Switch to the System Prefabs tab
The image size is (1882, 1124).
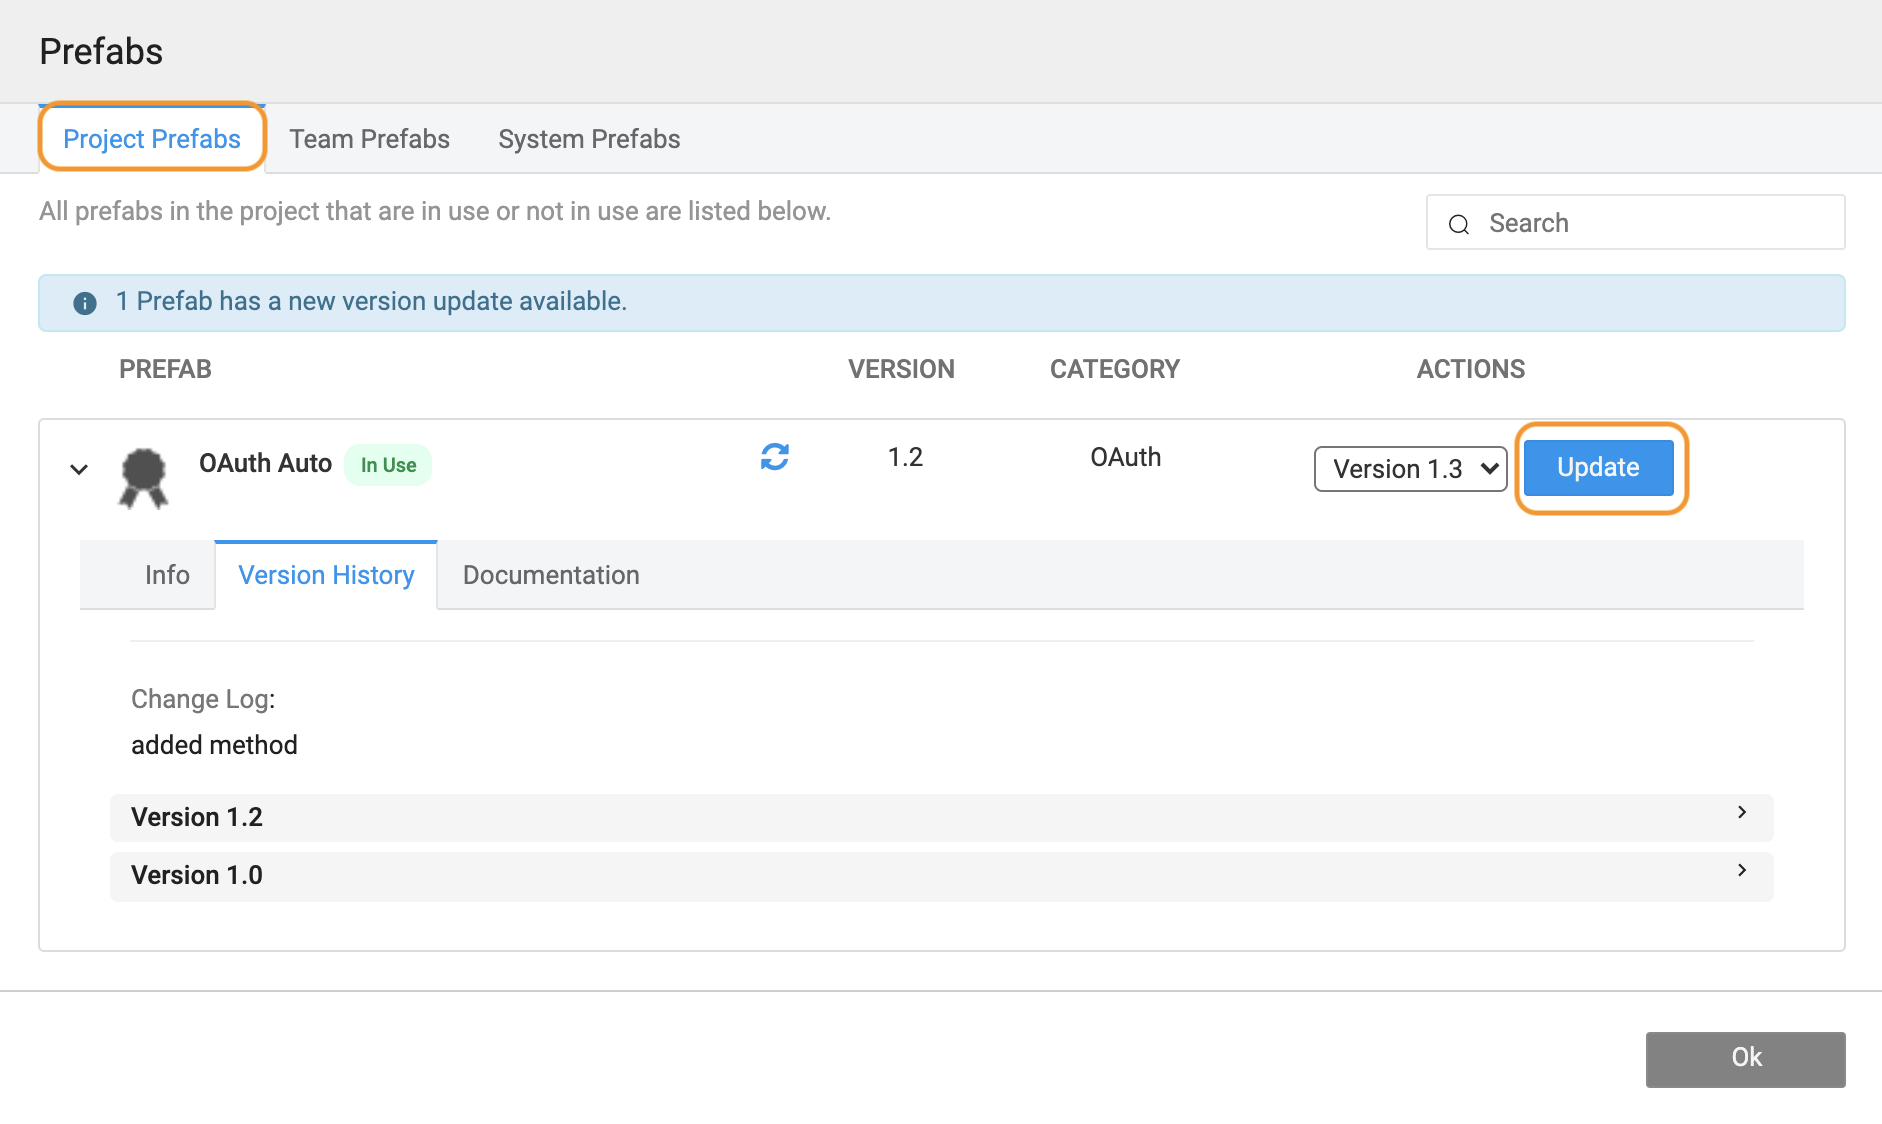click(589, 139)
